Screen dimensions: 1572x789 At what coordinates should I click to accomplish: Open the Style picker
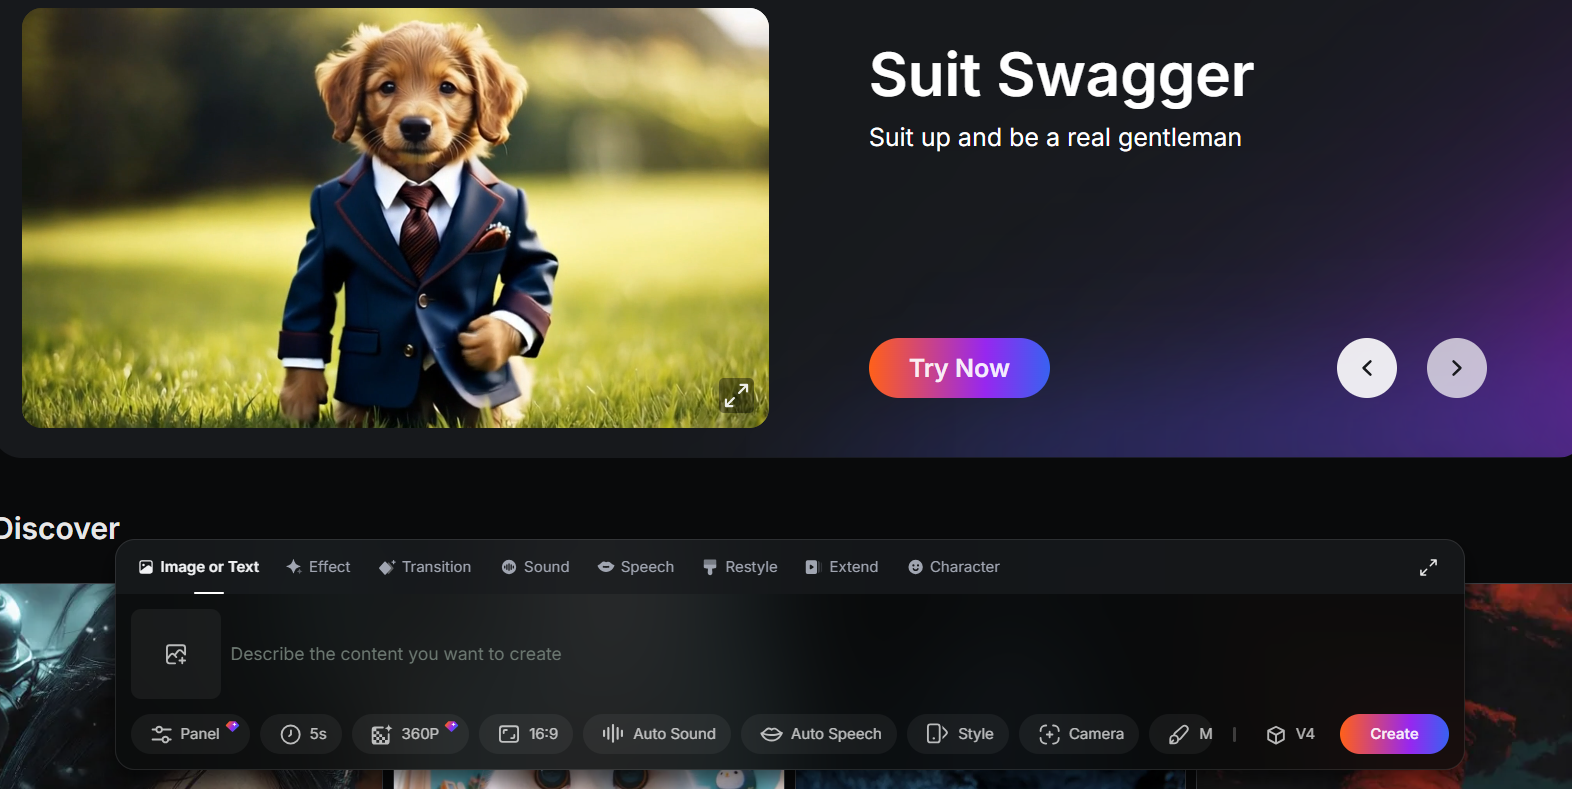(x=958, y=734)
